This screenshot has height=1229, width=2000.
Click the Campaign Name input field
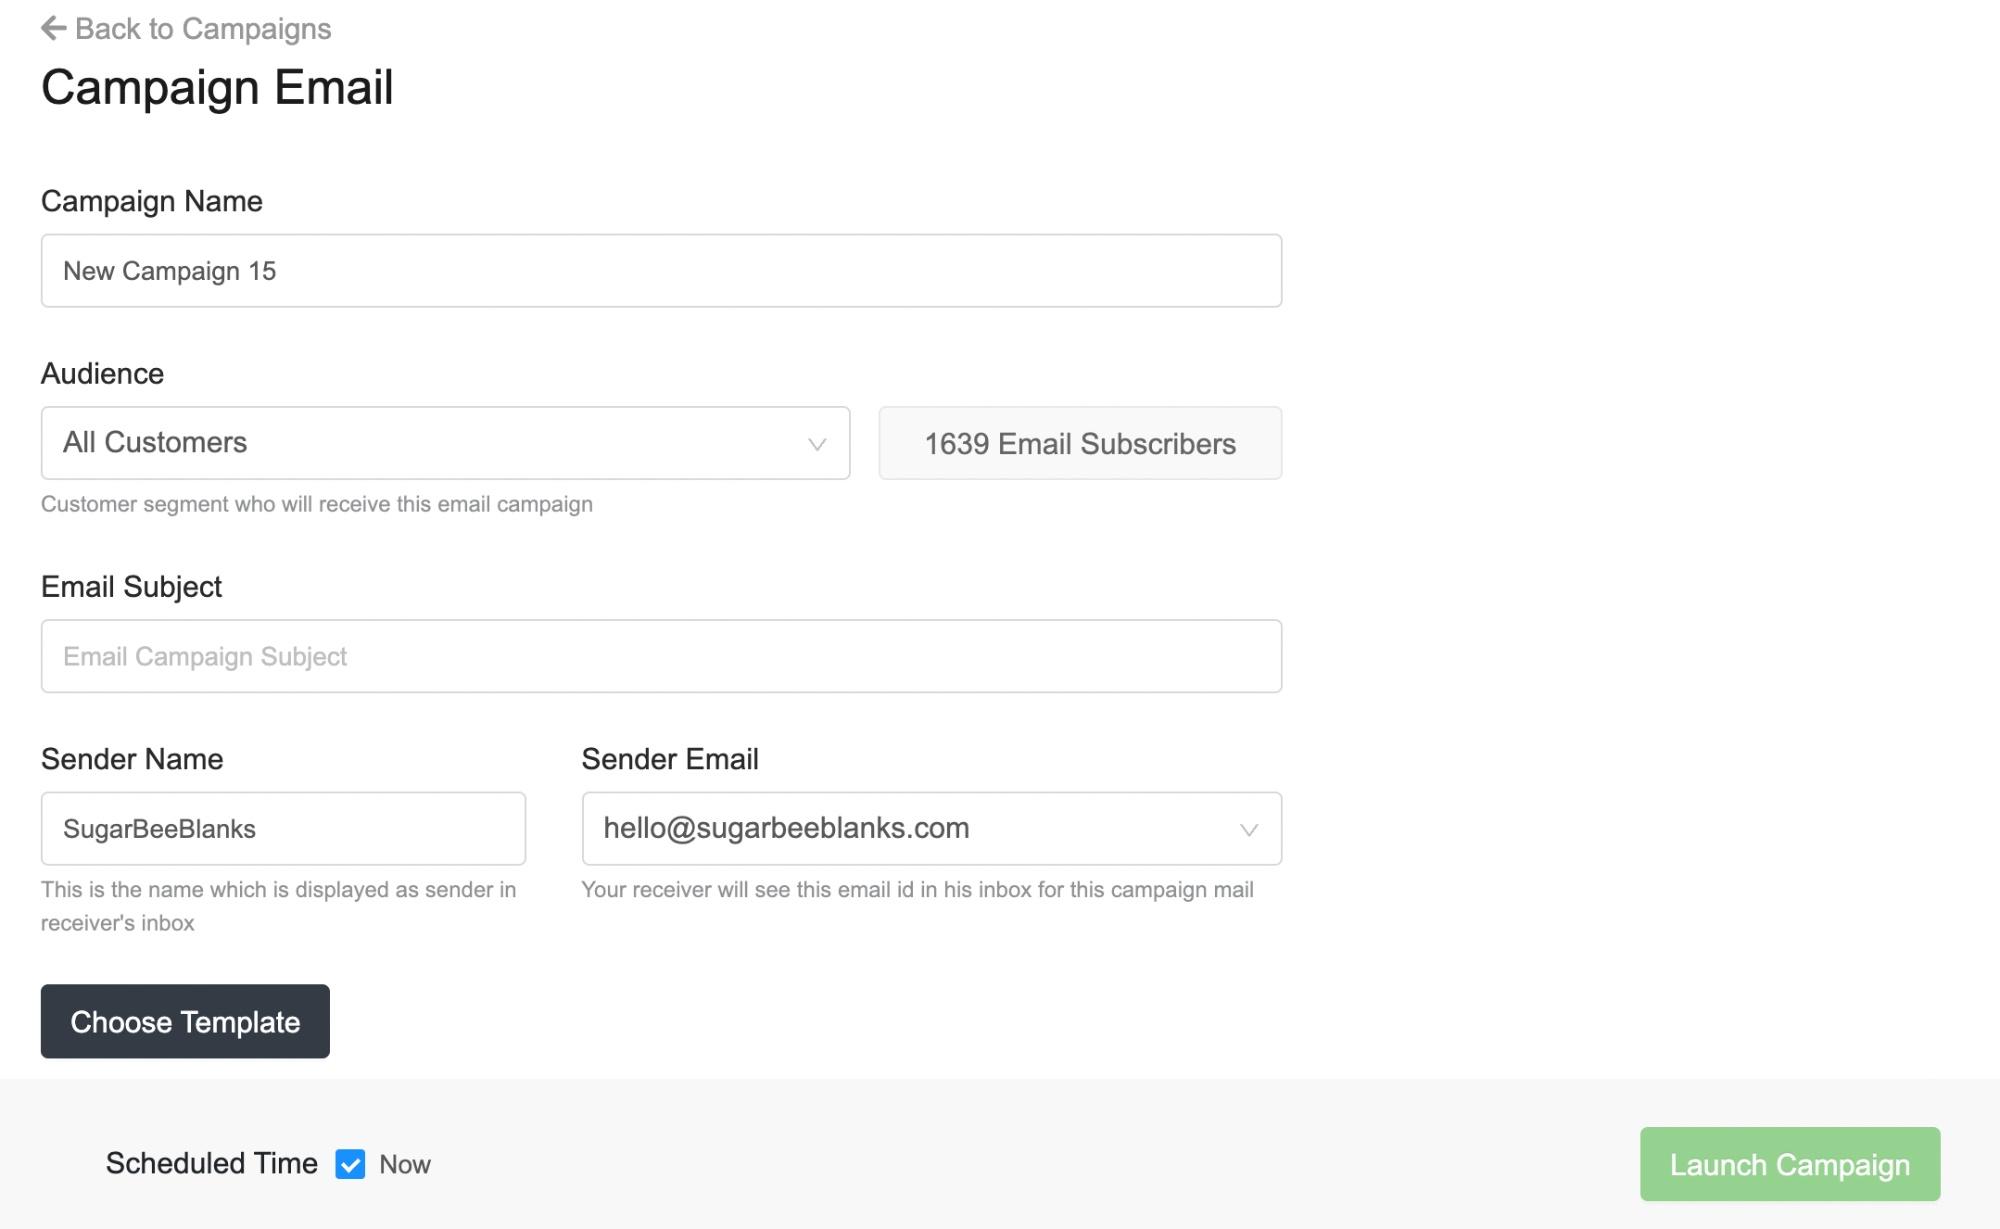click(x=661, y=271)
